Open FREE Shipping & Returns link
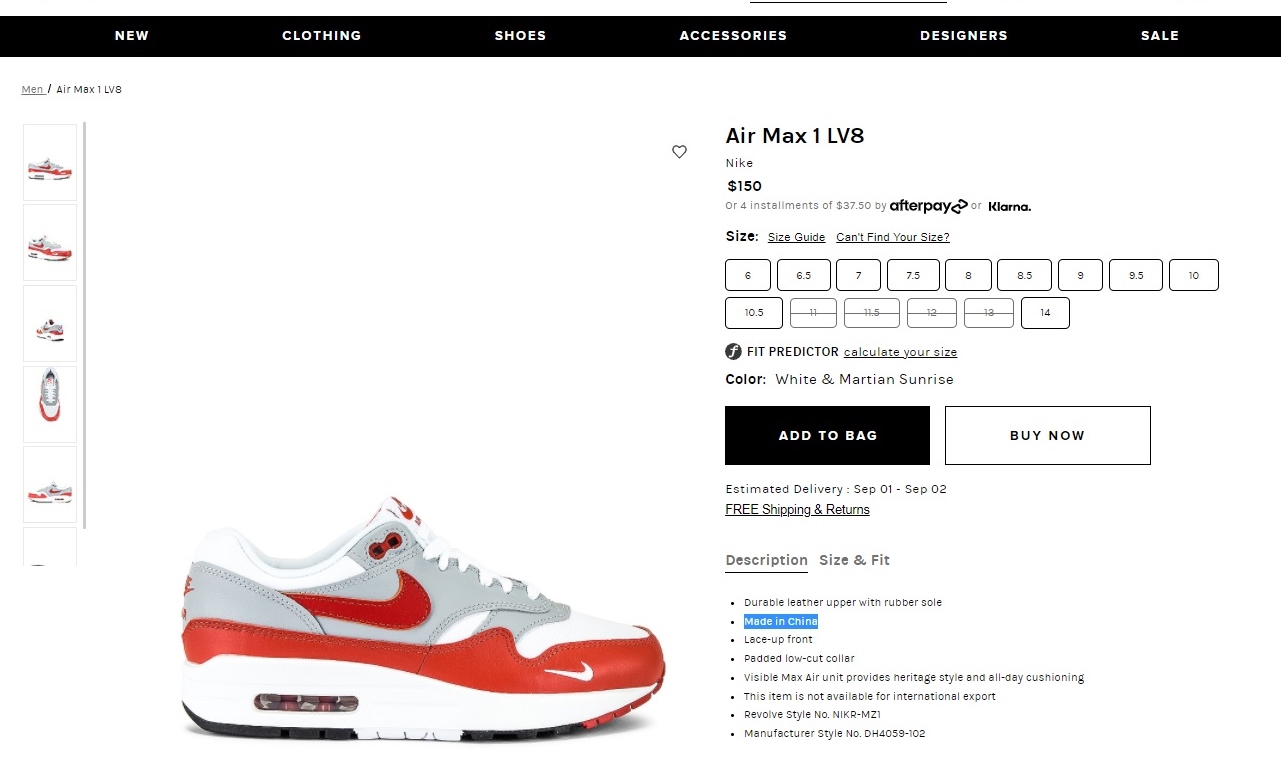This screenshot has height=767, width=1281. click(x=797, y=510)
